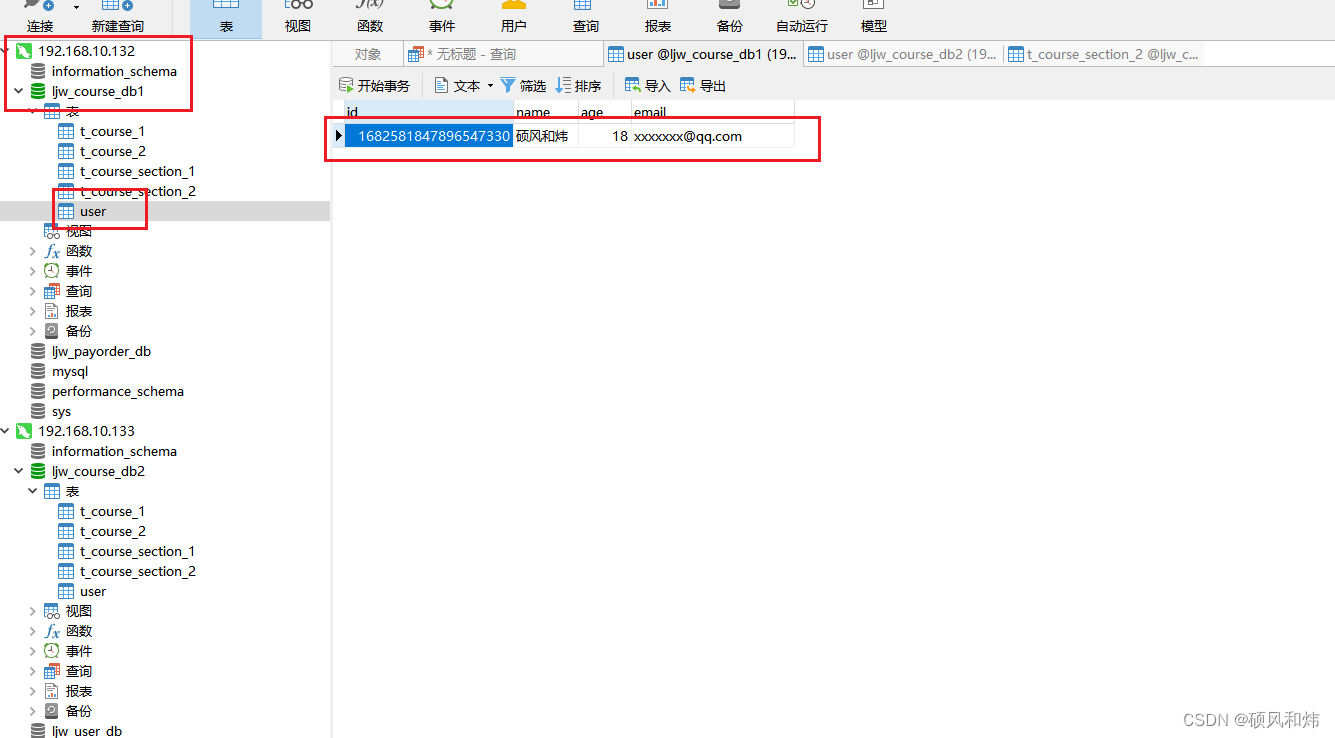
Task: Select t_course_section_1 table in ljw_course_db2
Action: pyautogui.click(x=137, y=551)
